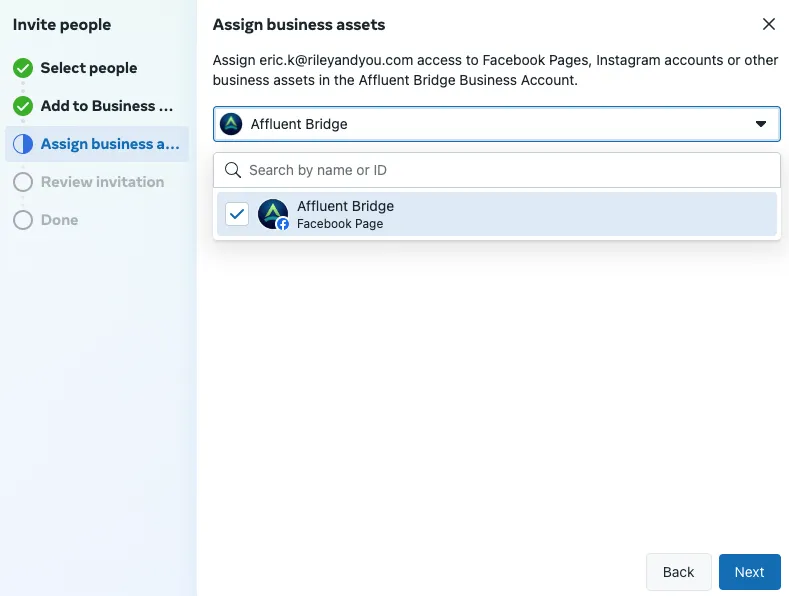The image size is (789, 596).
Task: Jump to the Review invitation step
Action: [102, 182]
